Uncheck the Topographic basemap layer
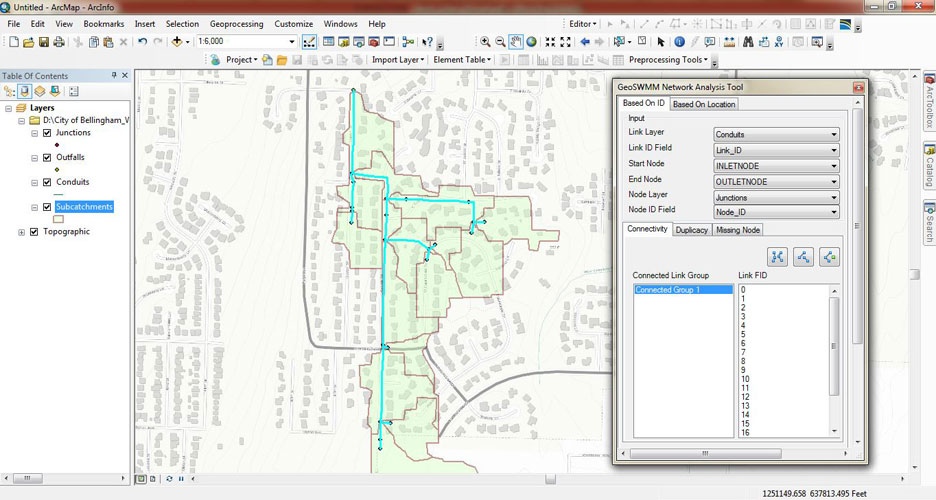This screenshot has height=500, width=936. tap(34, 232)
